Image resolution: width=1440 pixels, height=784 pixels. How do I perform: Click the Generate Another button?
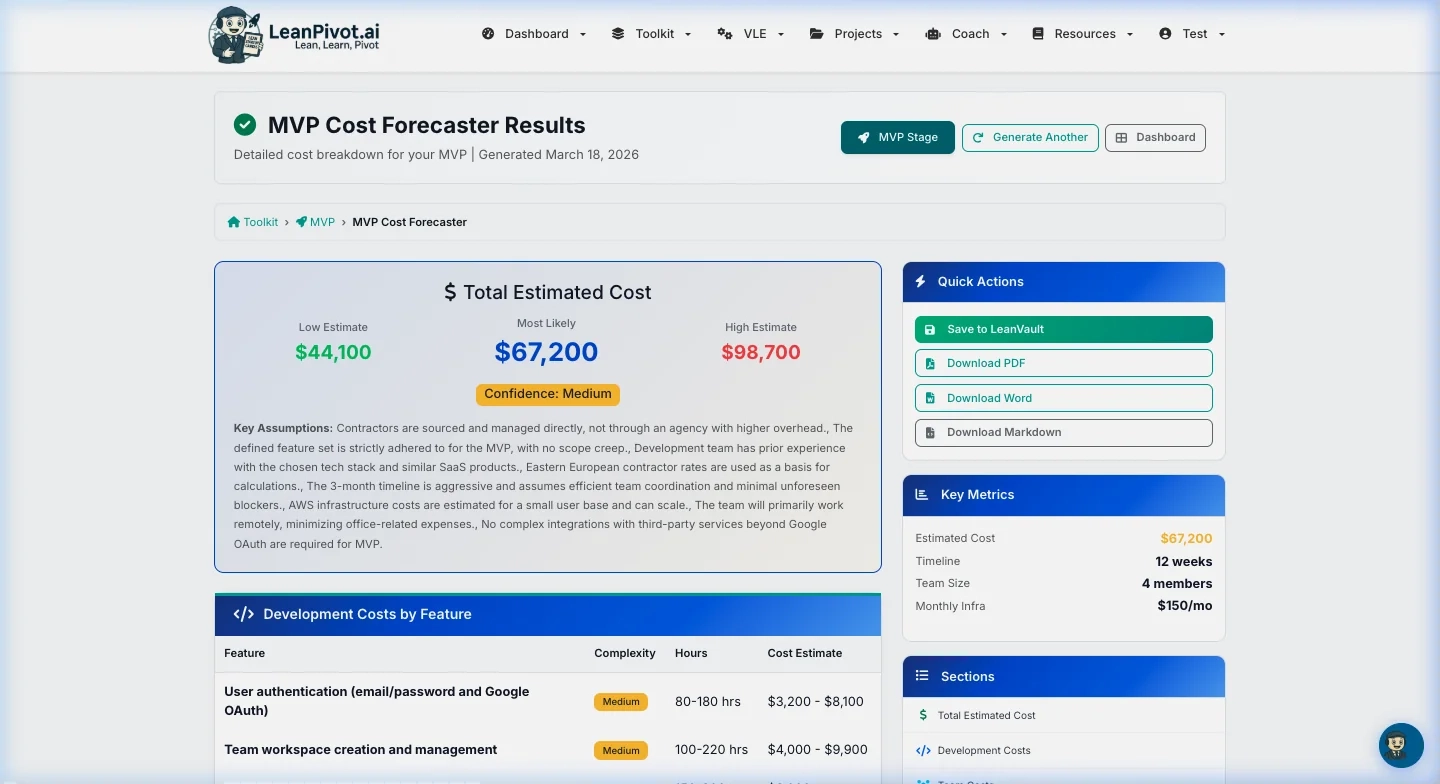pos(1030,137)
